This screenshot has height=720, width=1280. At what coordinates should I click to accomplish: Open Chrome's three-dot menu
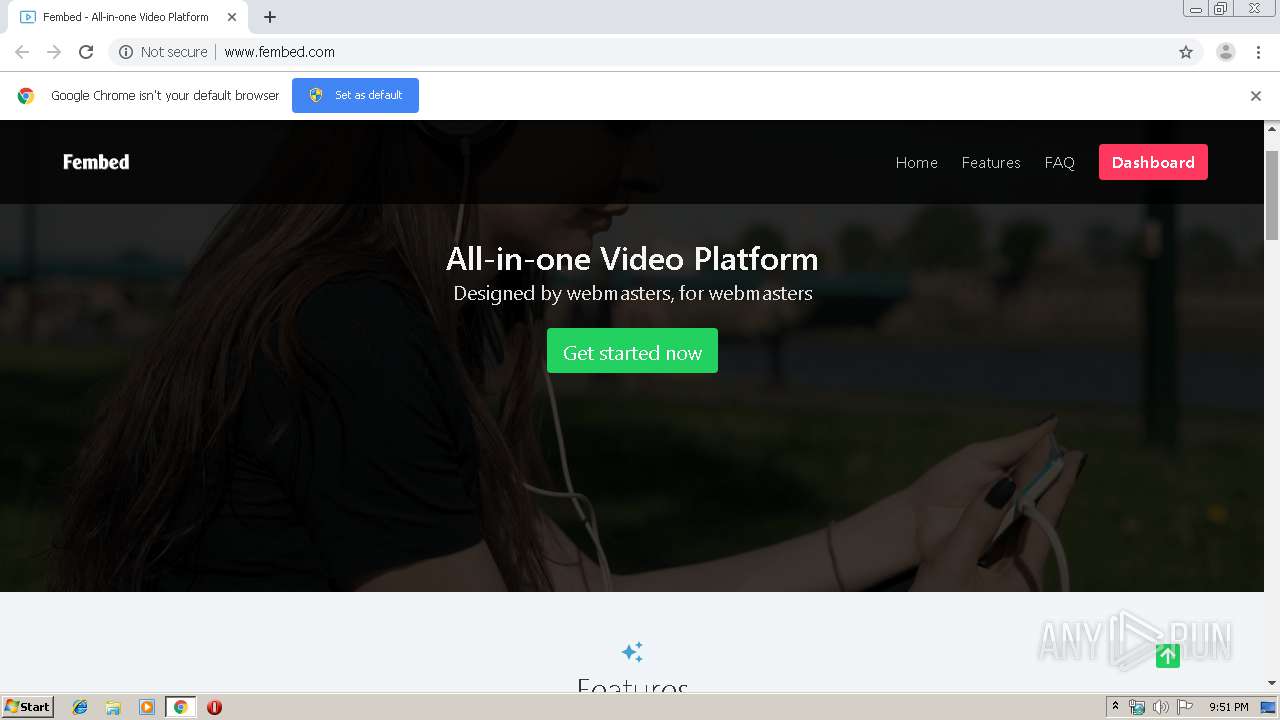click(1258, 52)
